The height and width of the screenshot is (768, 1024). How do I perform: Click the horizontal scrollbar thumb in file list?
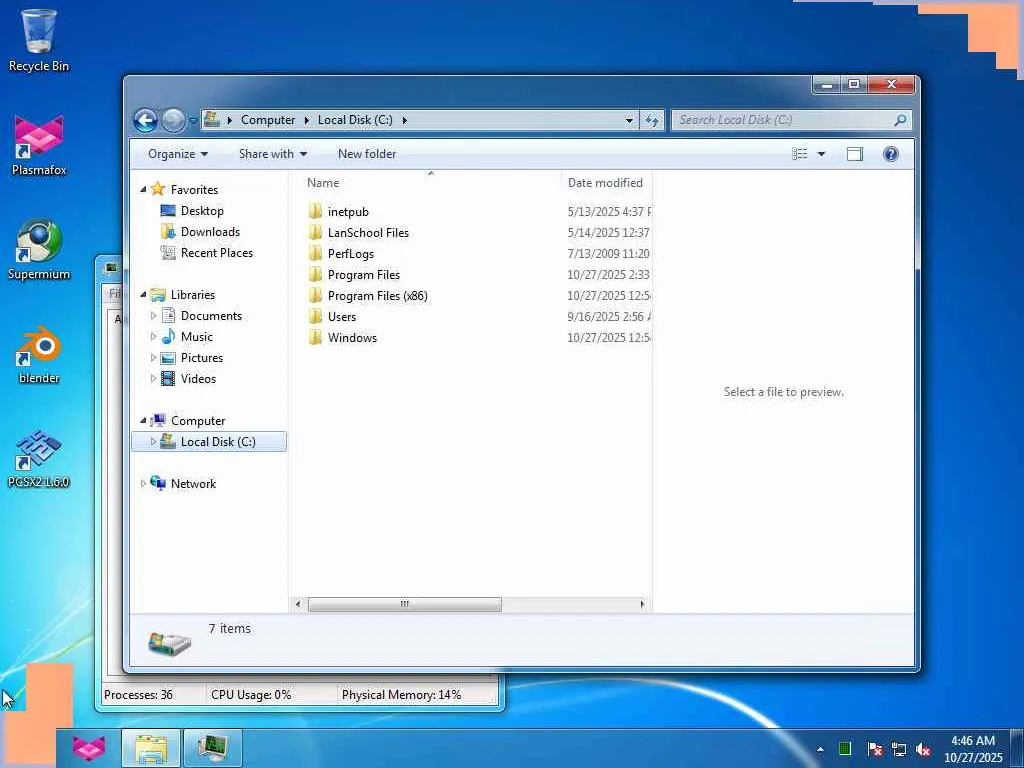click(405, 604)
